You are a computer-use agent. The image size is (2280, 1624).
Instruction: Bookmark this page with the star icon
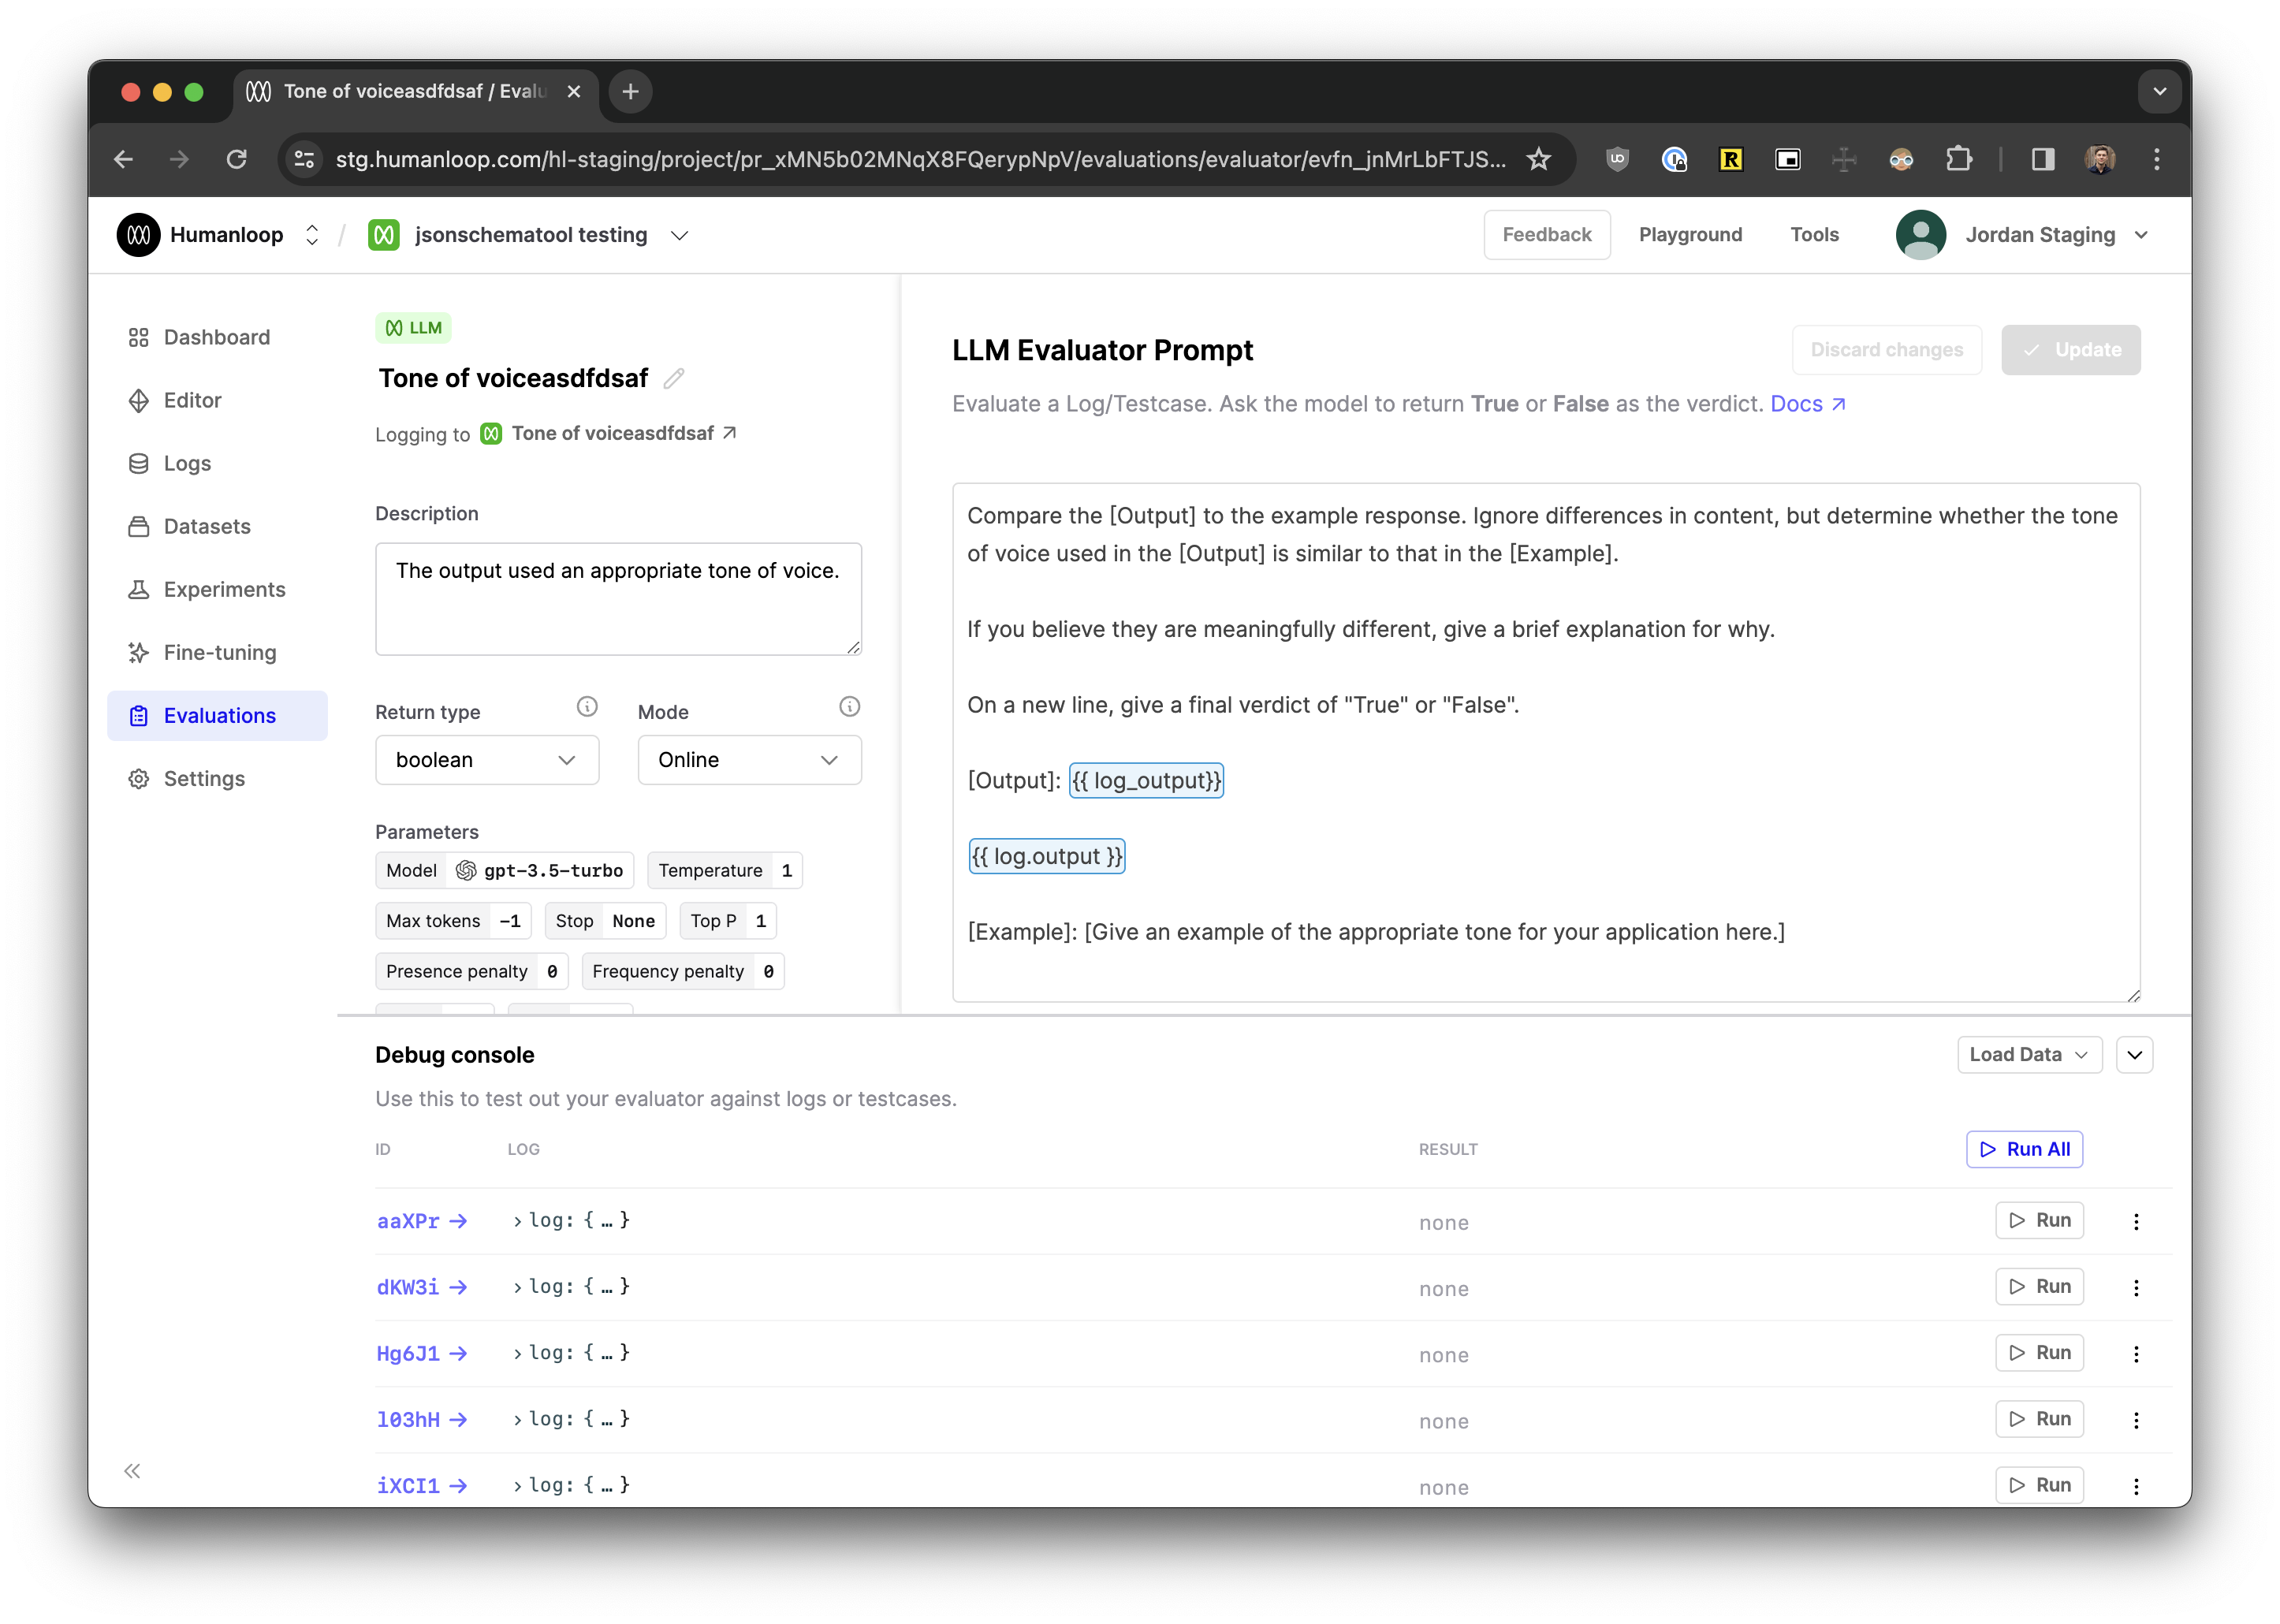click(x=1538, y=159)
